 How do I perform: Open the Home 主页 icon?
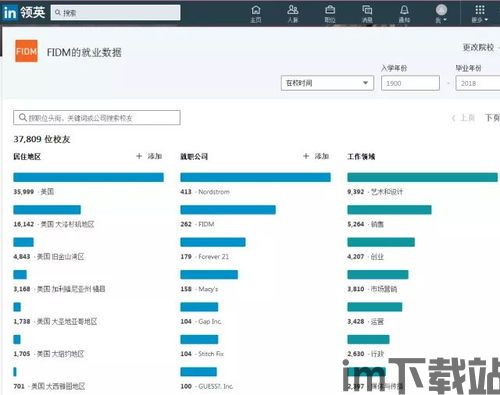pos(256,14)
